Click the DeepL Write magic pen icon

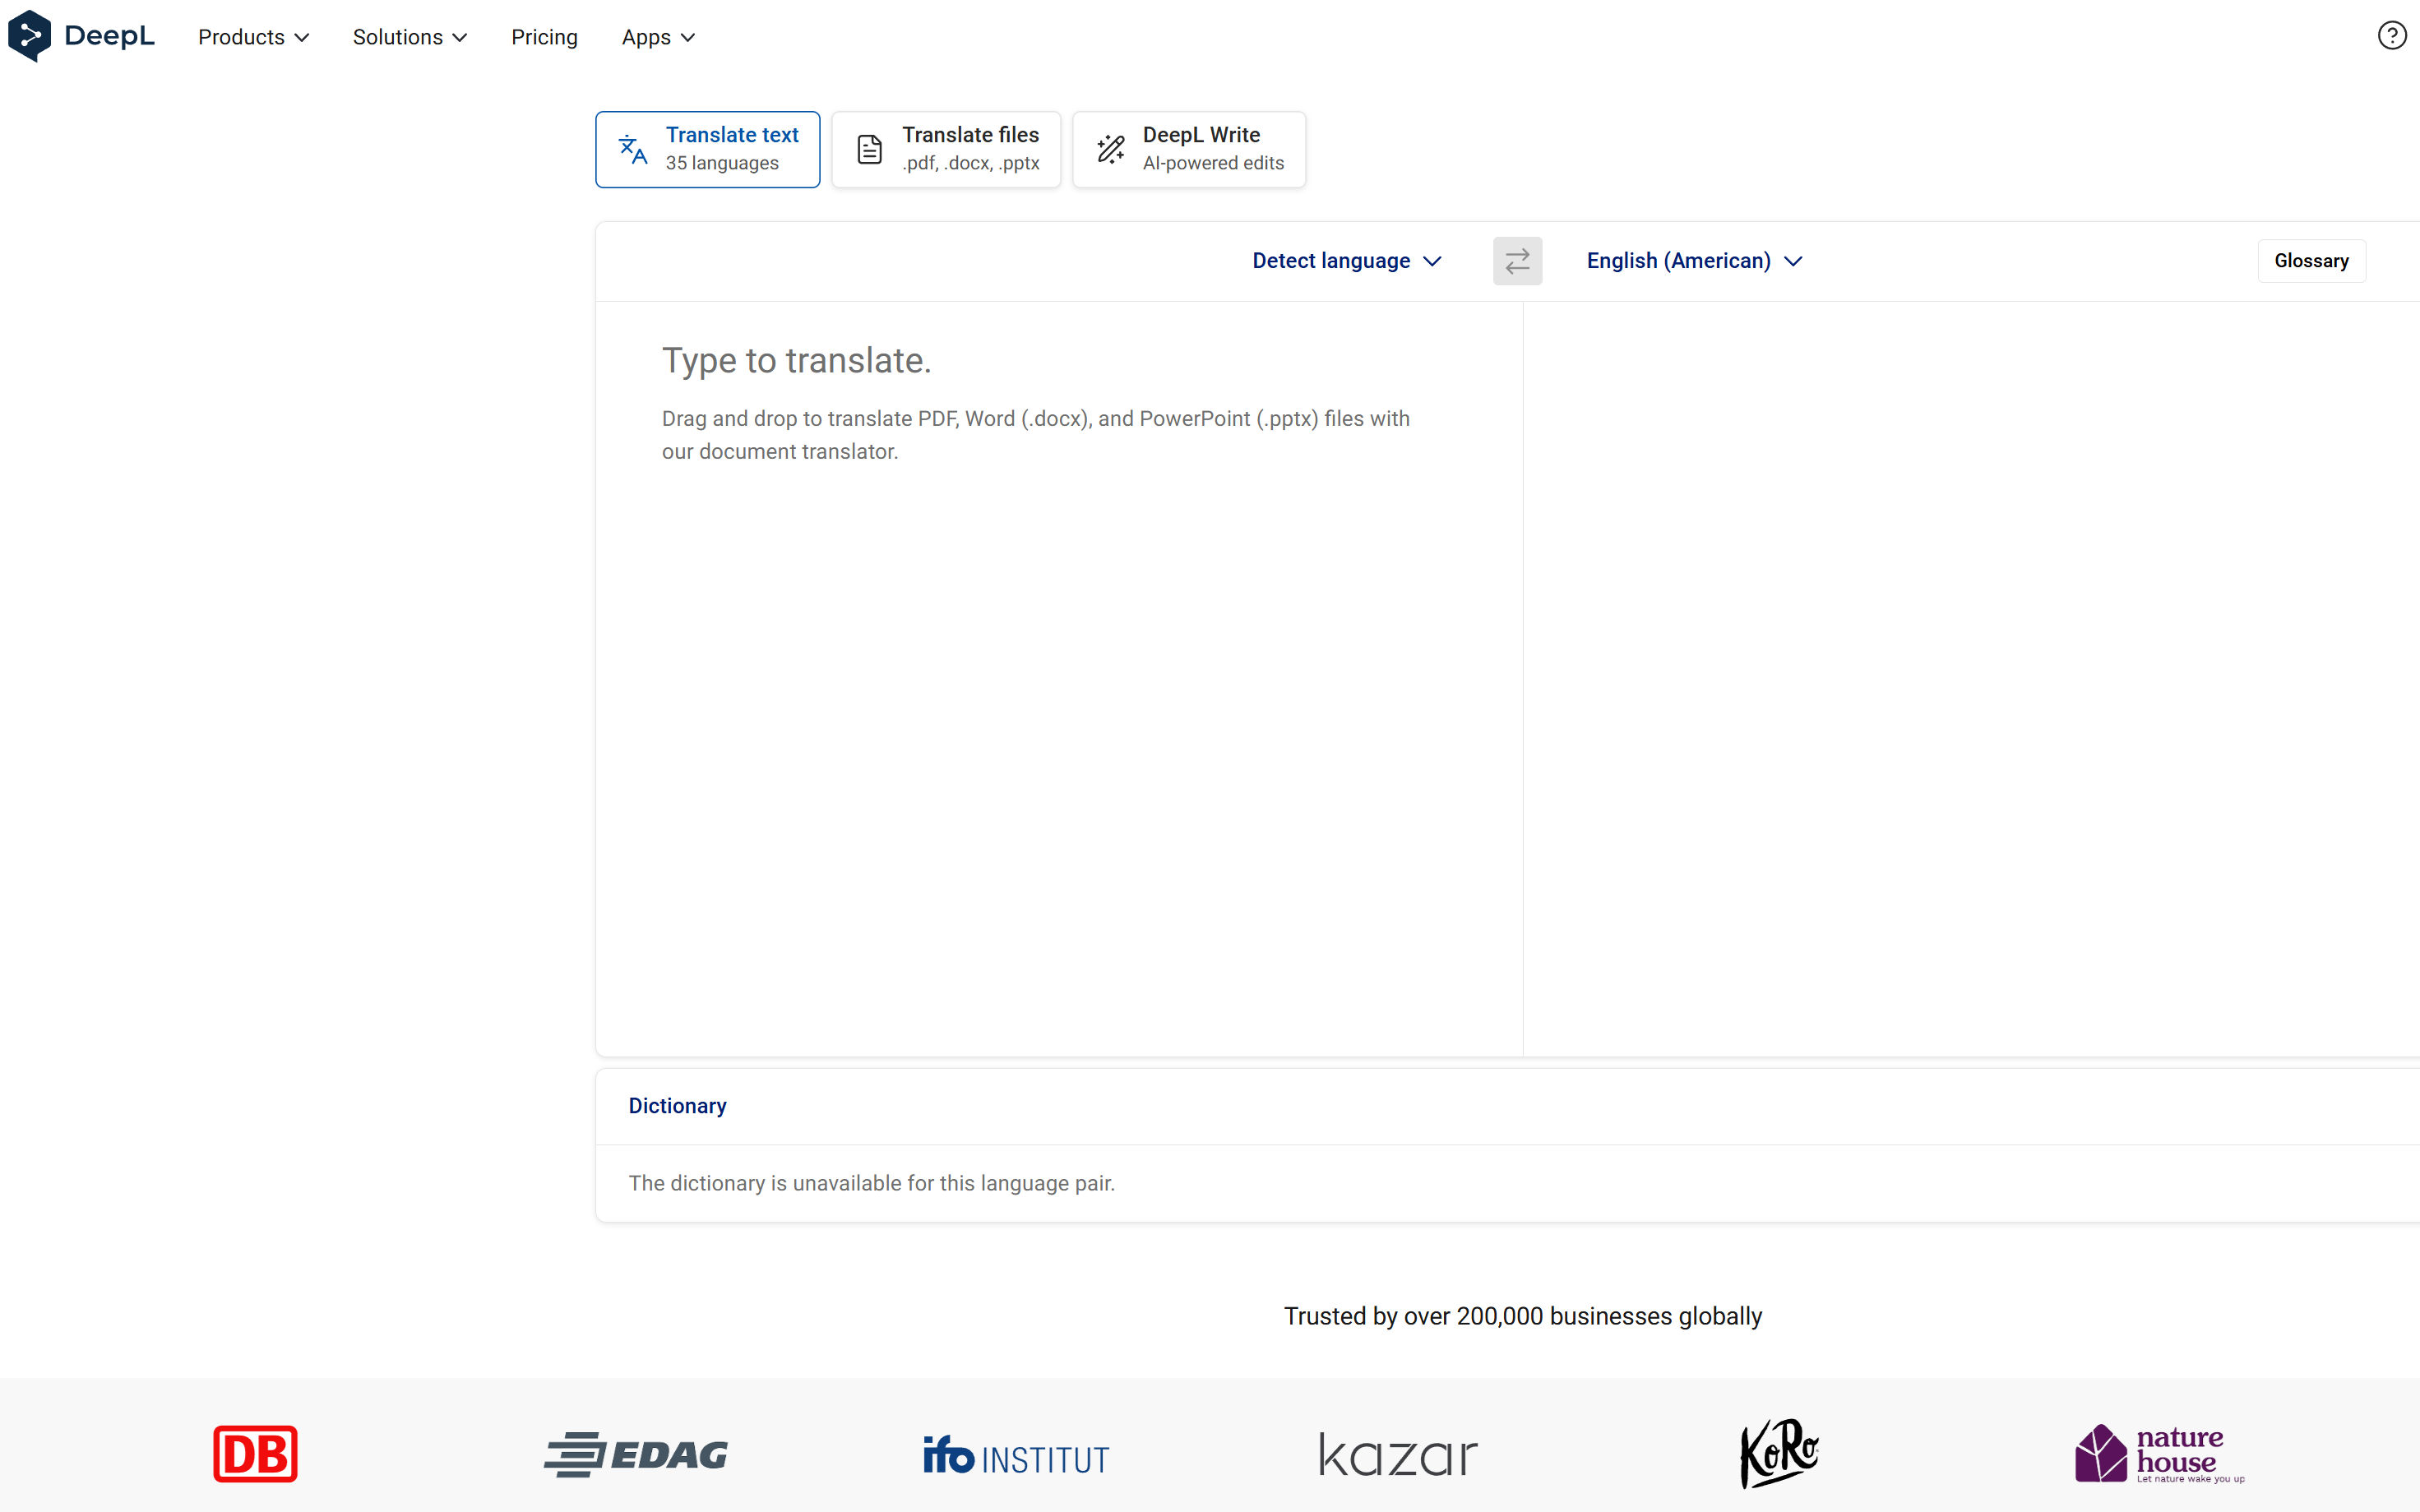pos(1110,150)
